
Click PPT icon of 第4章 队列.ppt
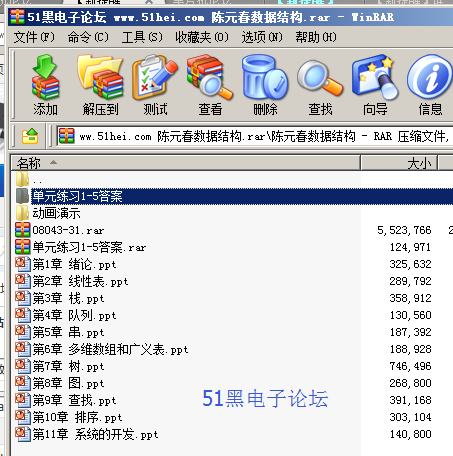pos(22,315)
